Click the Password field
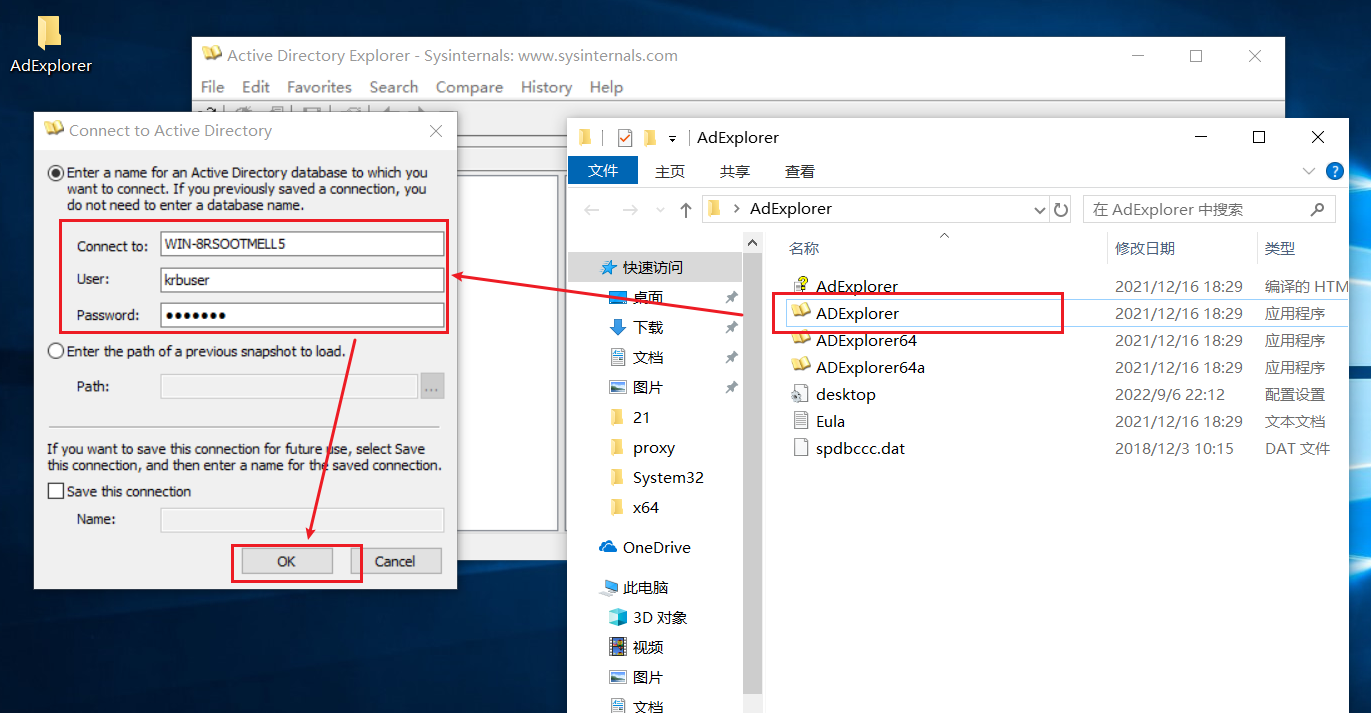1371x713 pixels. (x=302, y=315)
